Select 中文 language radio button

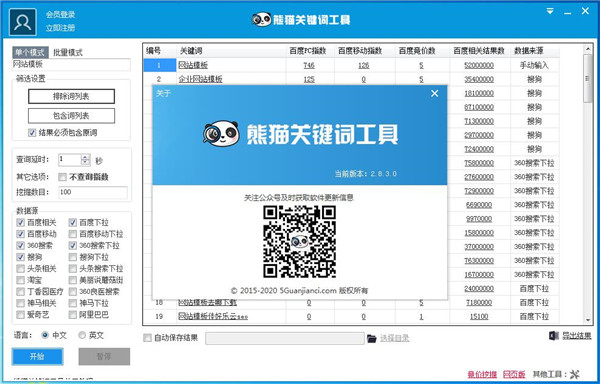pyautogui.click(x=45, y=335)
